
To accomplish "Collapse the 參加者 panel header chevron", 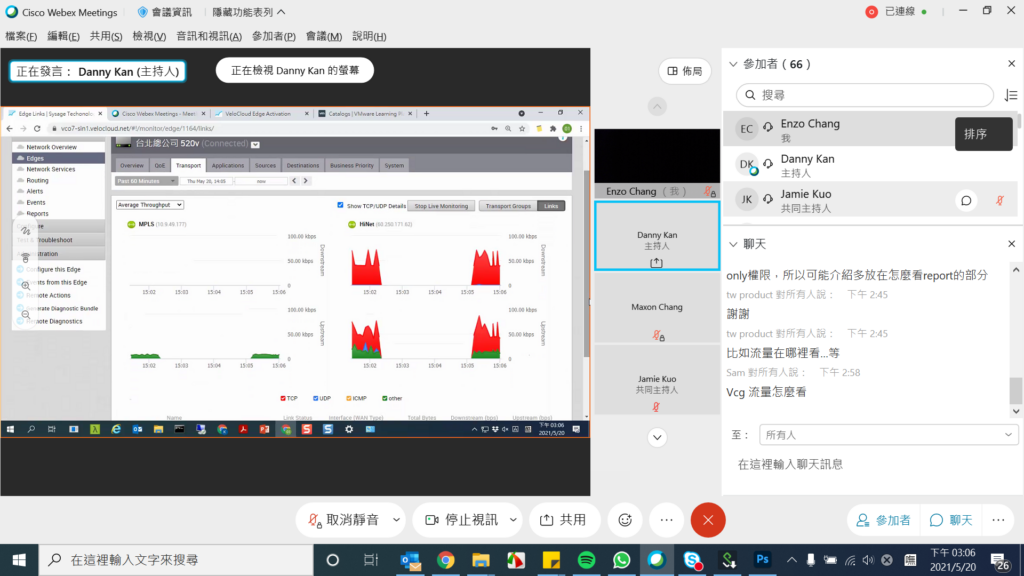I will click(731, 64).
